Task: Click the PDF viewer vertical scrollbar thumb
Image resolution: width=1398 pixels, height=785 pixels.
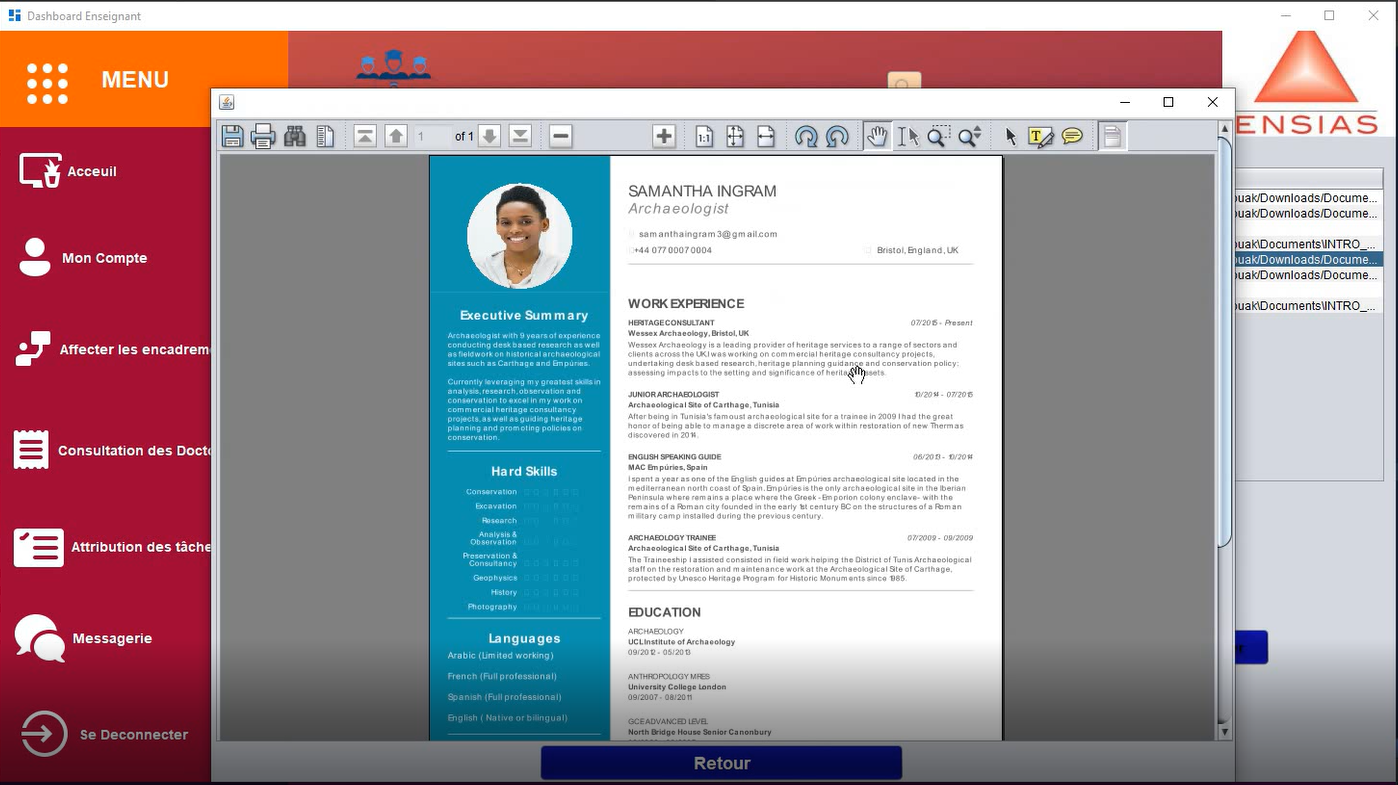Action: click(x=1225, y=342)
